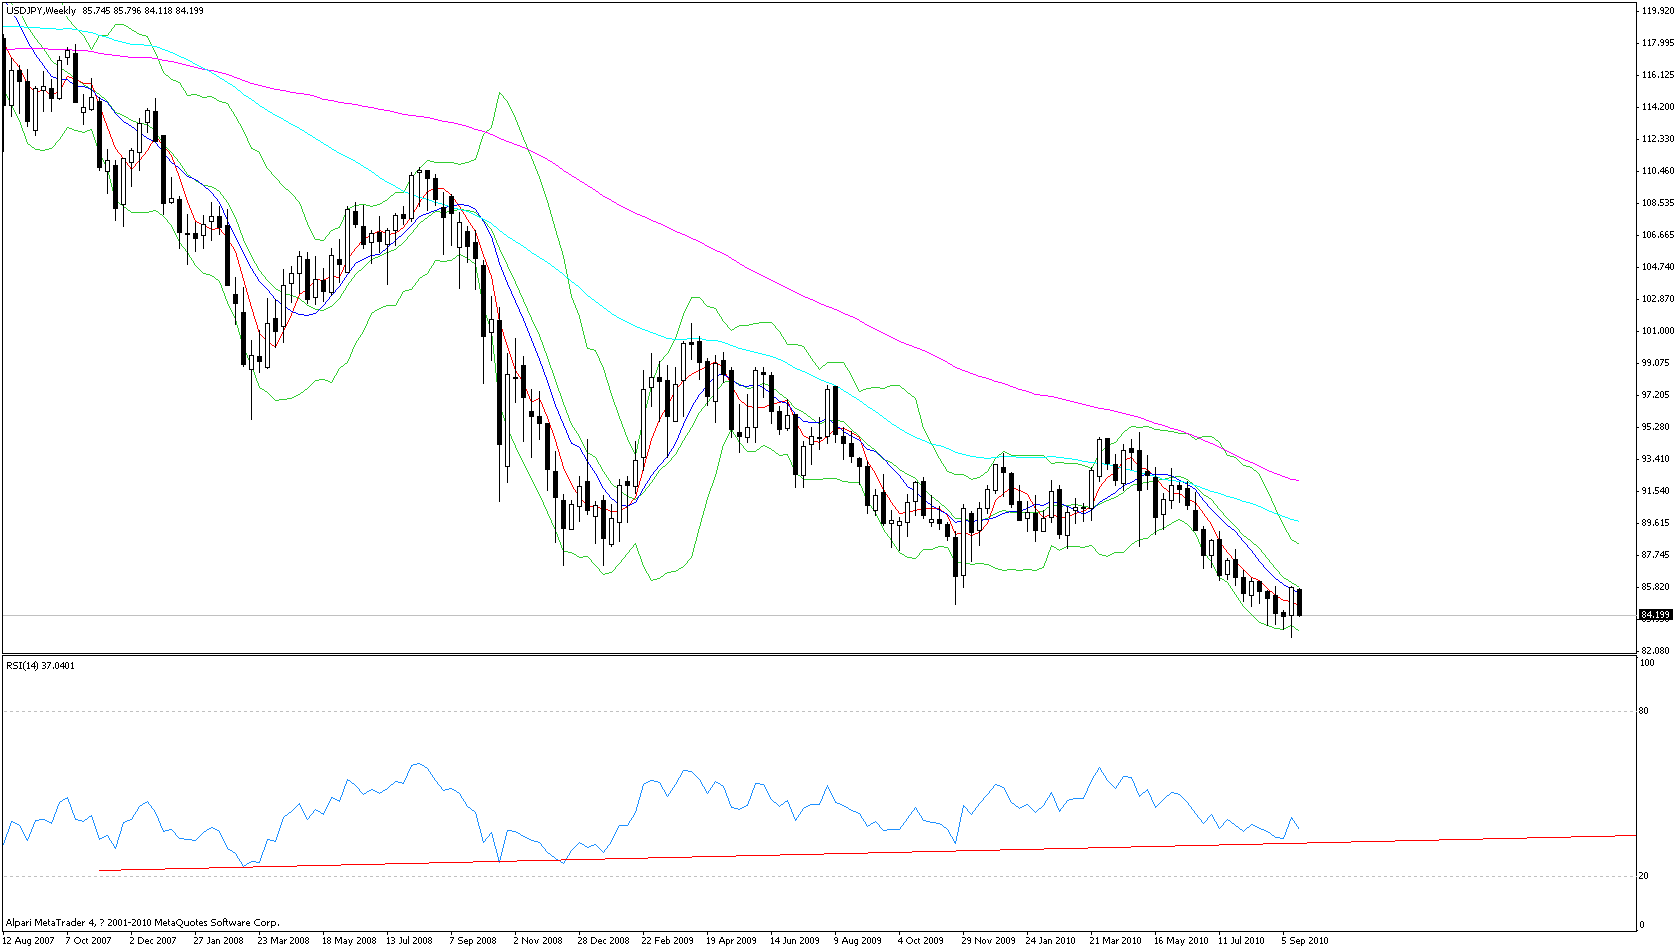Click the 110.460 price axis label
1674x948 pixels.
(1658, 171)
